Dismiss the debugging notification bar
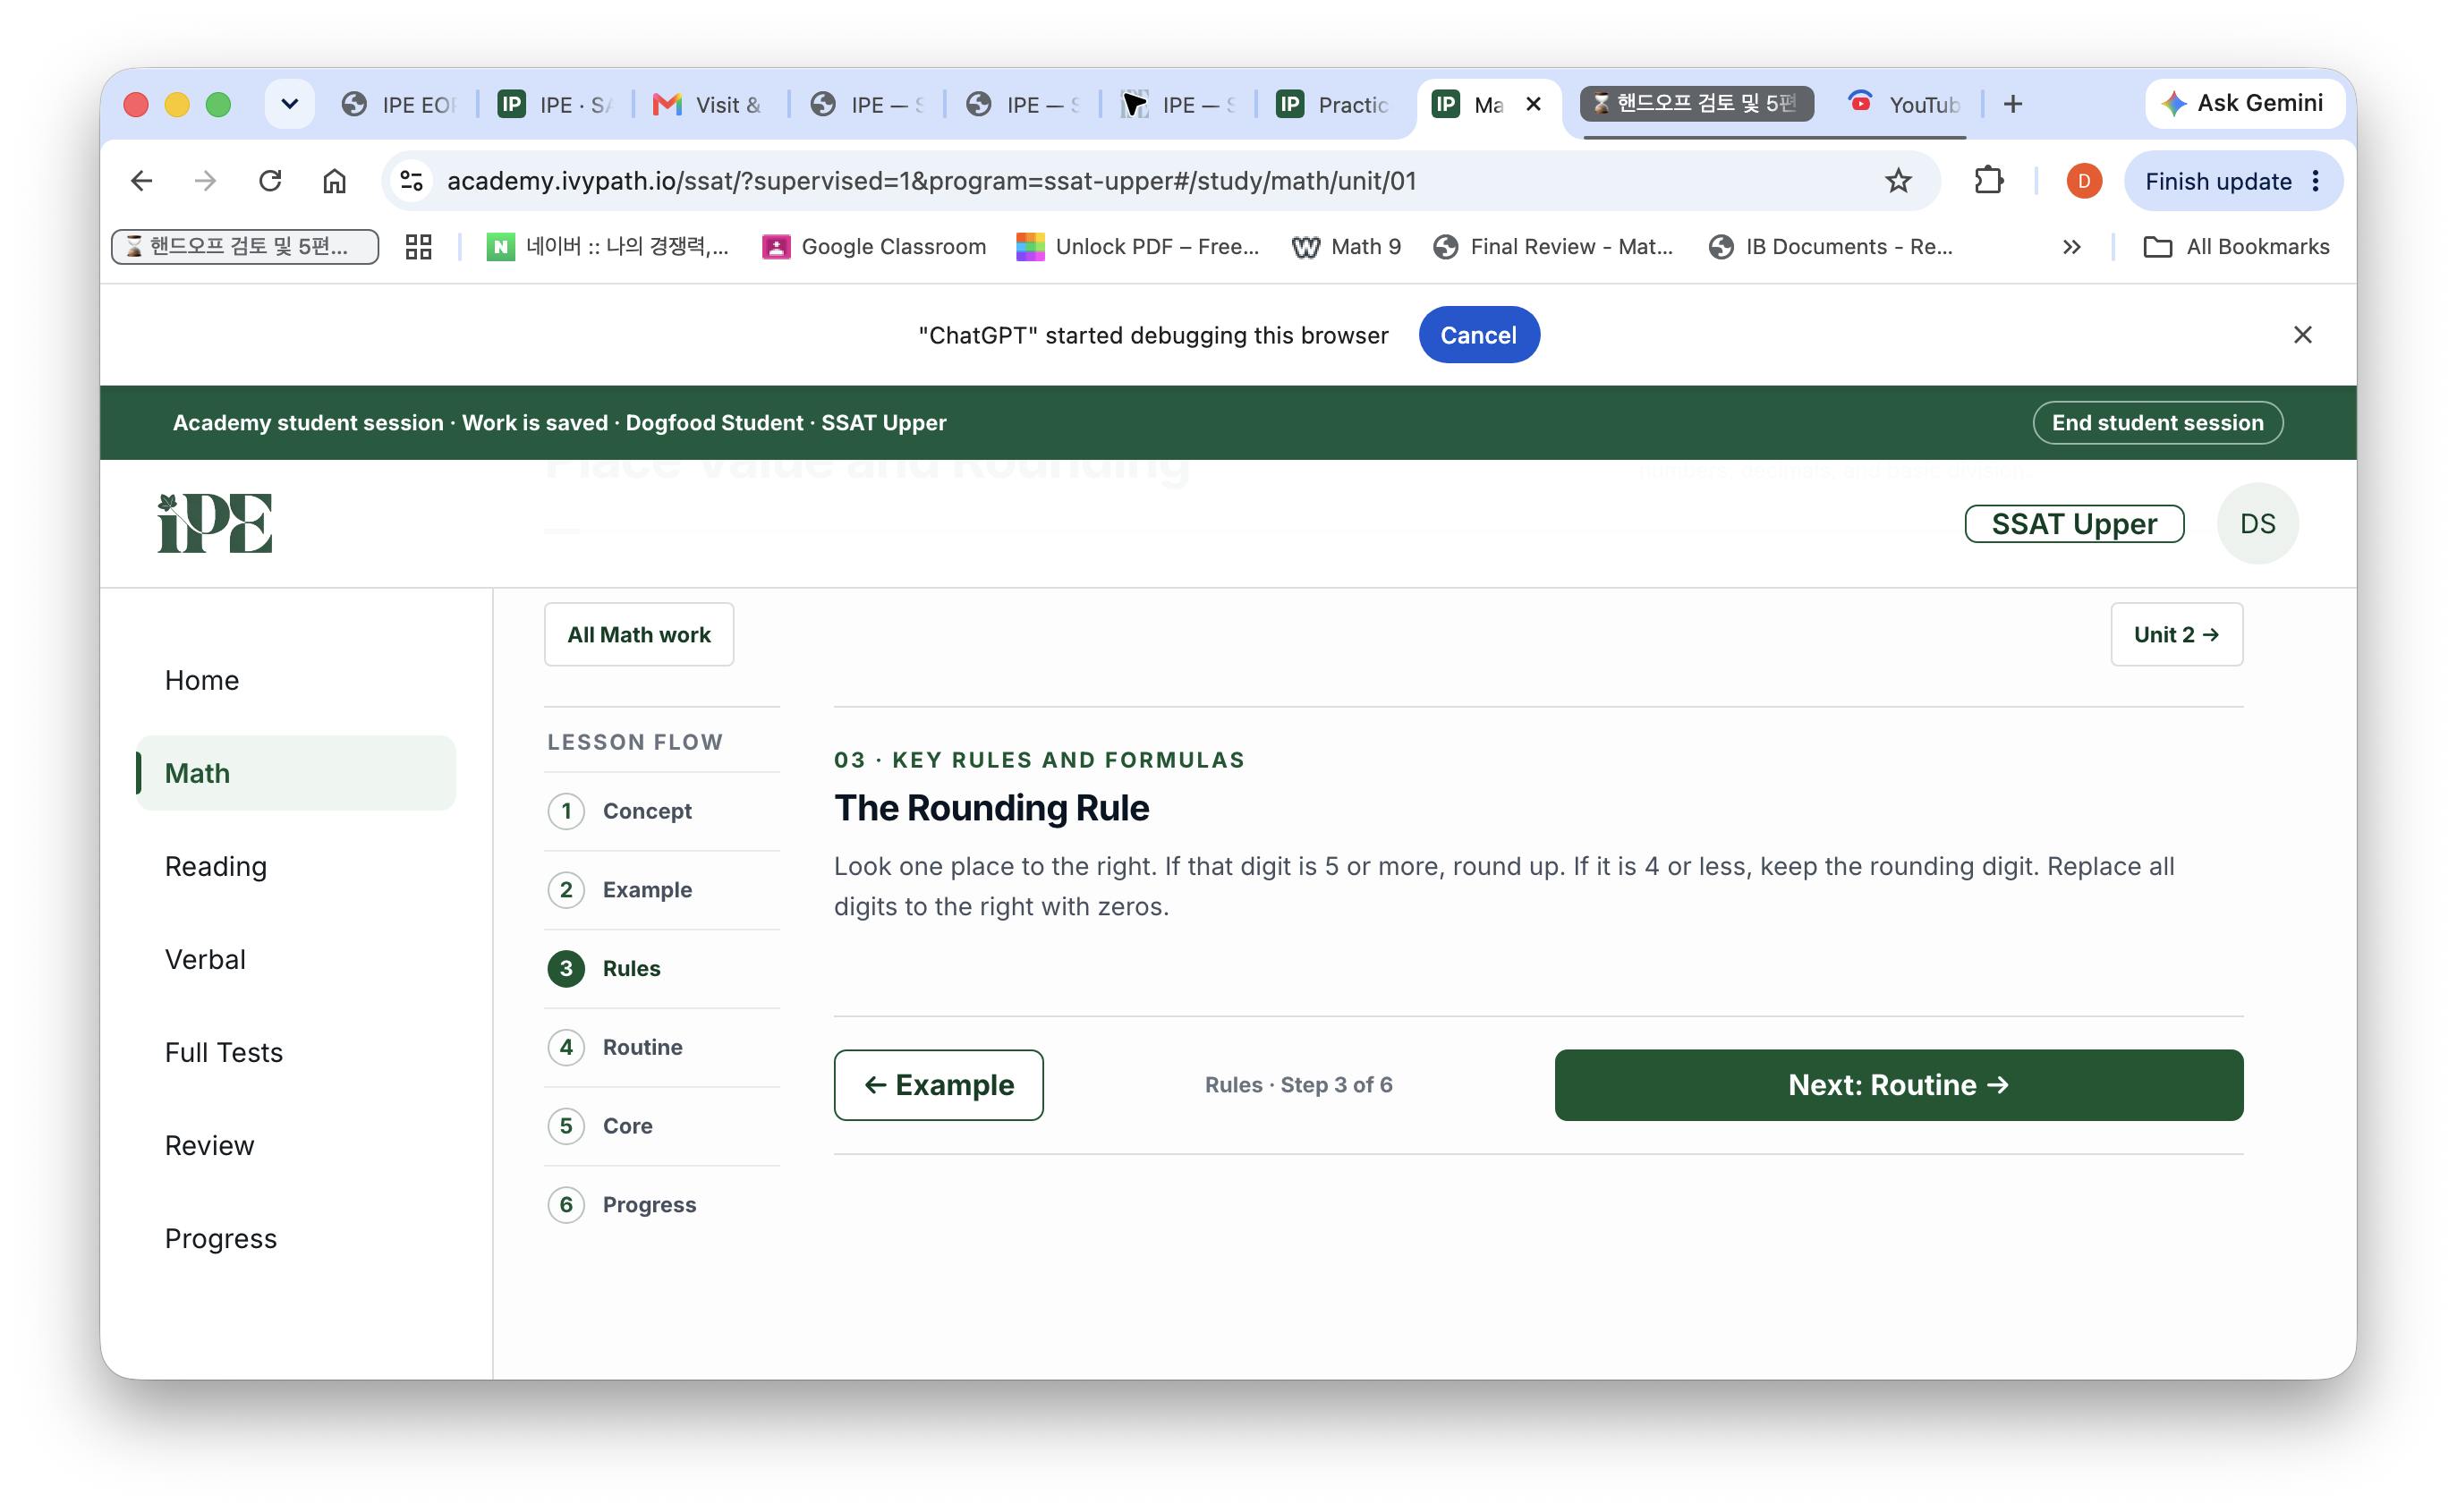This screenshot has width=2457, height=1512. pos(2302,335)
